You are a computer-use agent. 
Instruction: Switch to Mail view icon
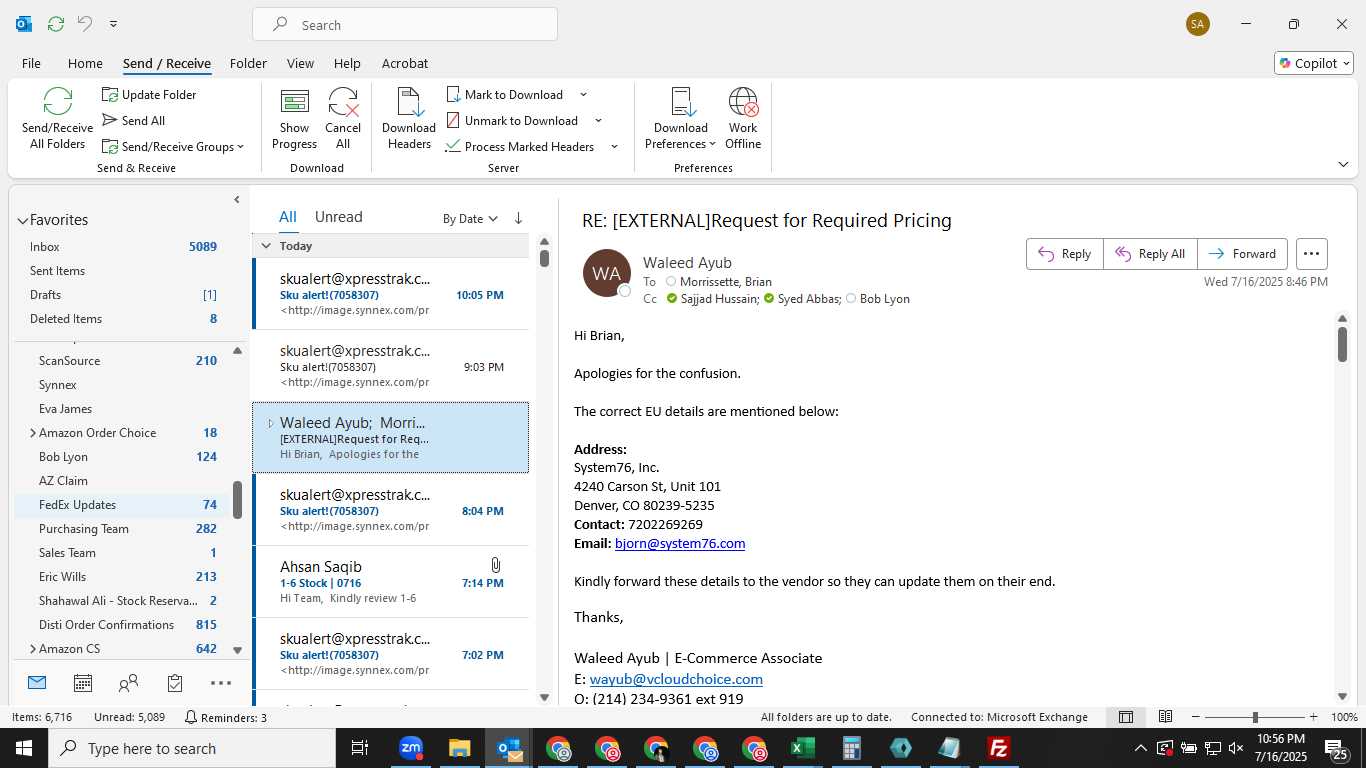(x=37, y=683)
